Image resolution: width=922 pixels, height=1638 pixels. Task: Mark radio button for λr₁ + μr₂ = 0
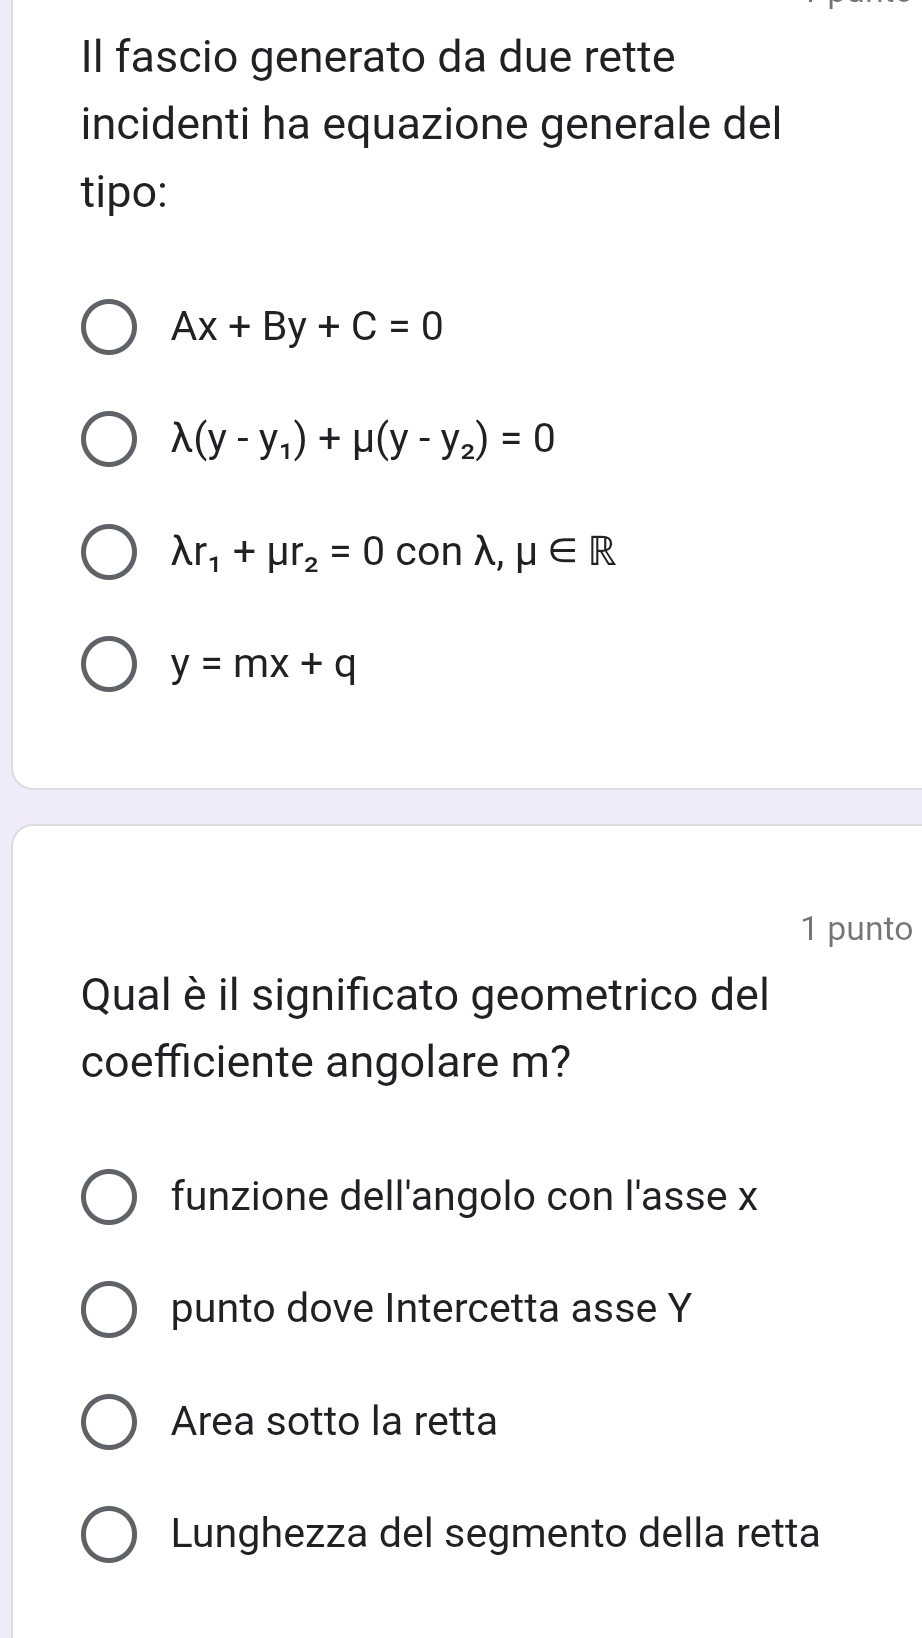[x=109, y=552]
